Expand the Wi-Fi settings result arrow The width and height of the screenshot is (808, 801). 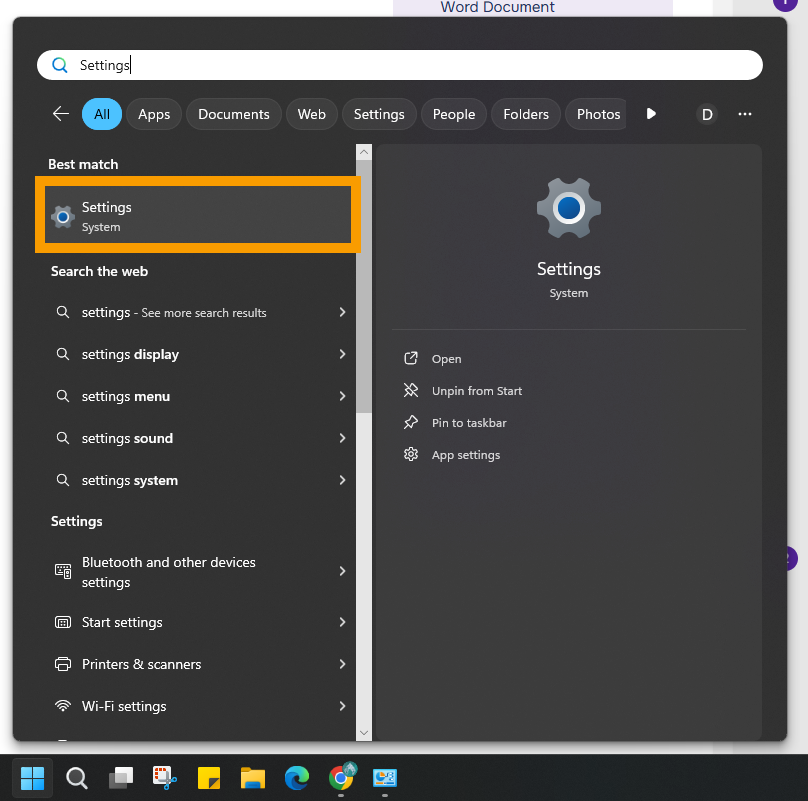(x=342, y=706)
